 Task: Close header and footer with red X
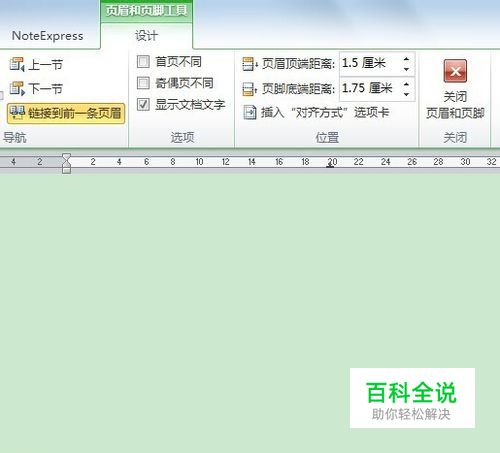(x=455, y=71)
